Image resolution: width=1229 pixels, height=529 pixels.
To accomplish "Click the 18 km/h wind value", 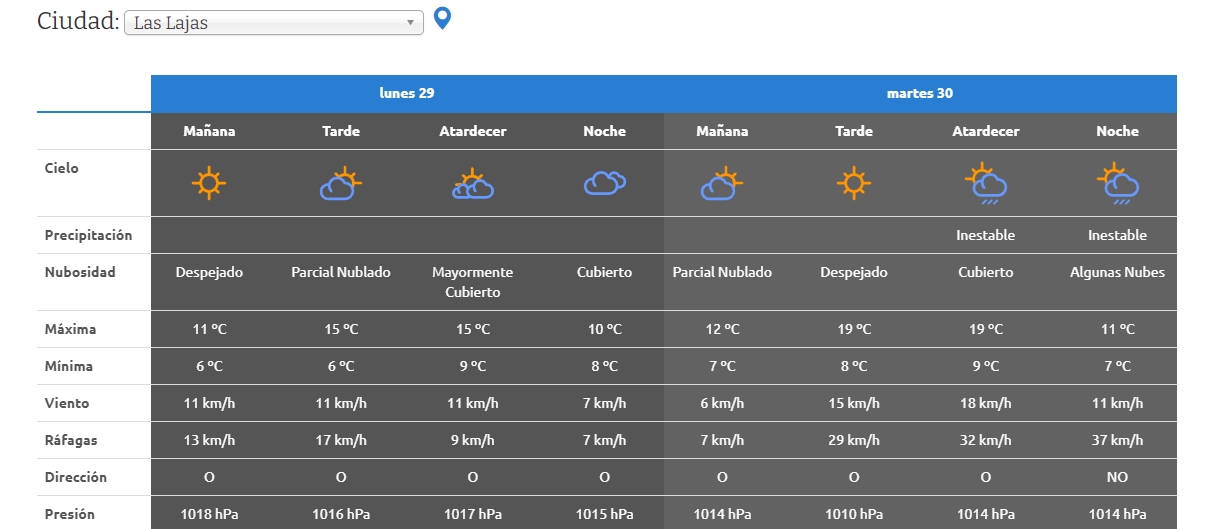I will (985, 403).
